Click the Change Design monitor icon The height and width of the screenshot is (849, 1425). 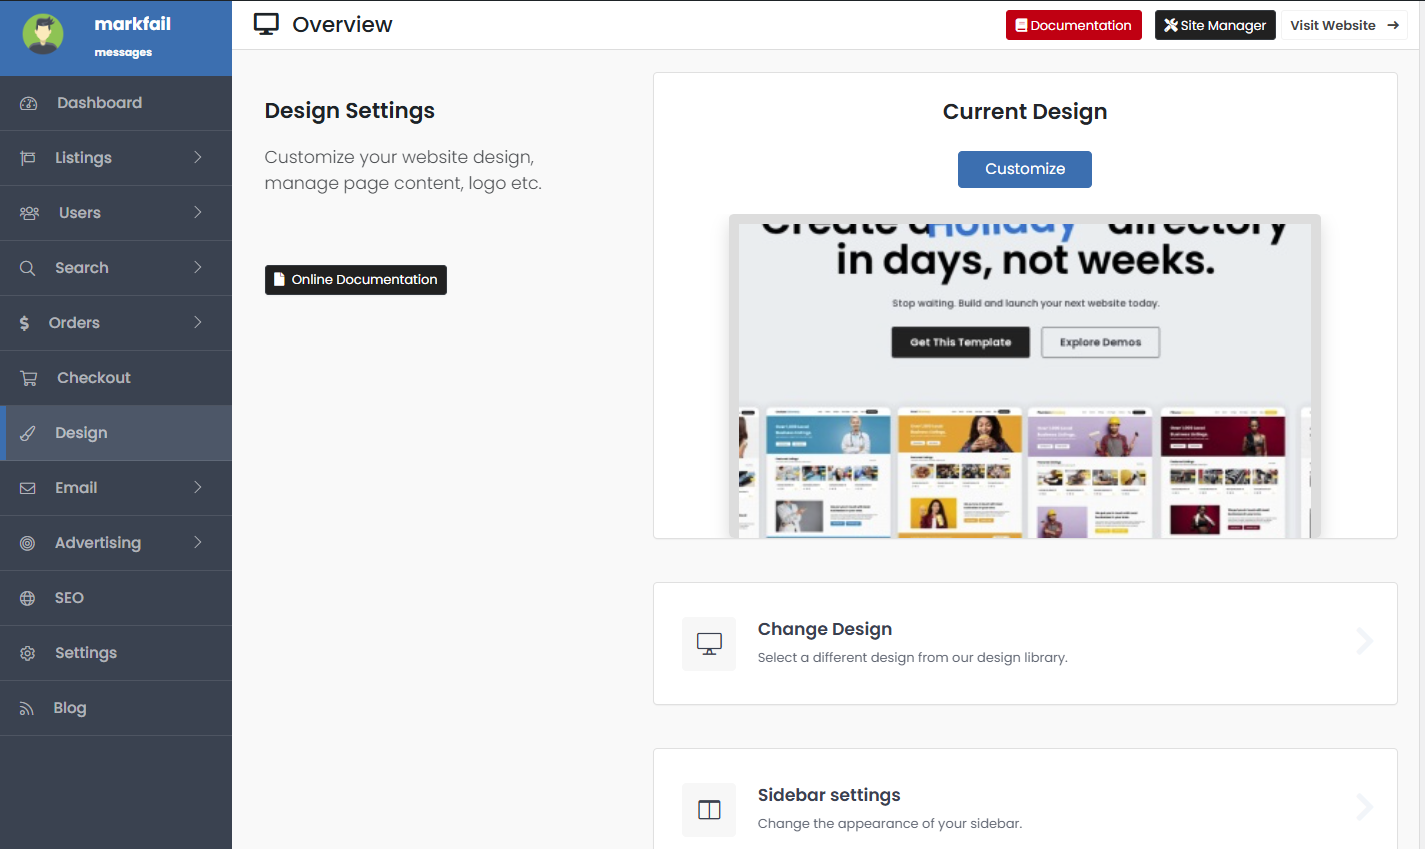[x=709, y=644]
